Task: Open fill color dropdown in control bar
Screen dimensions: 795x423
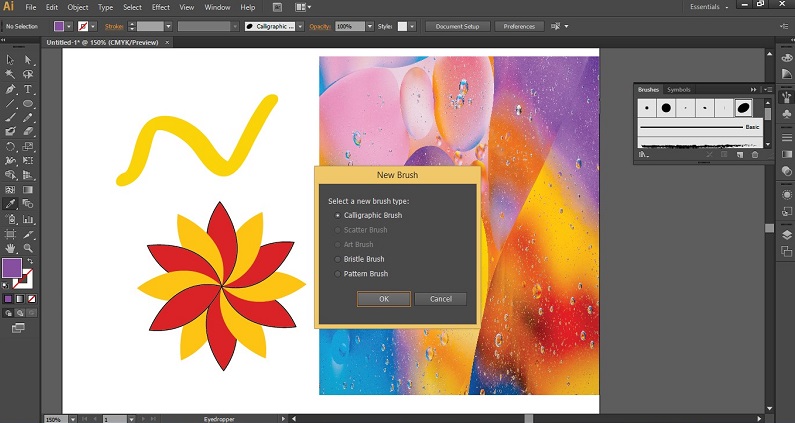Action: [x=69, y=26]
